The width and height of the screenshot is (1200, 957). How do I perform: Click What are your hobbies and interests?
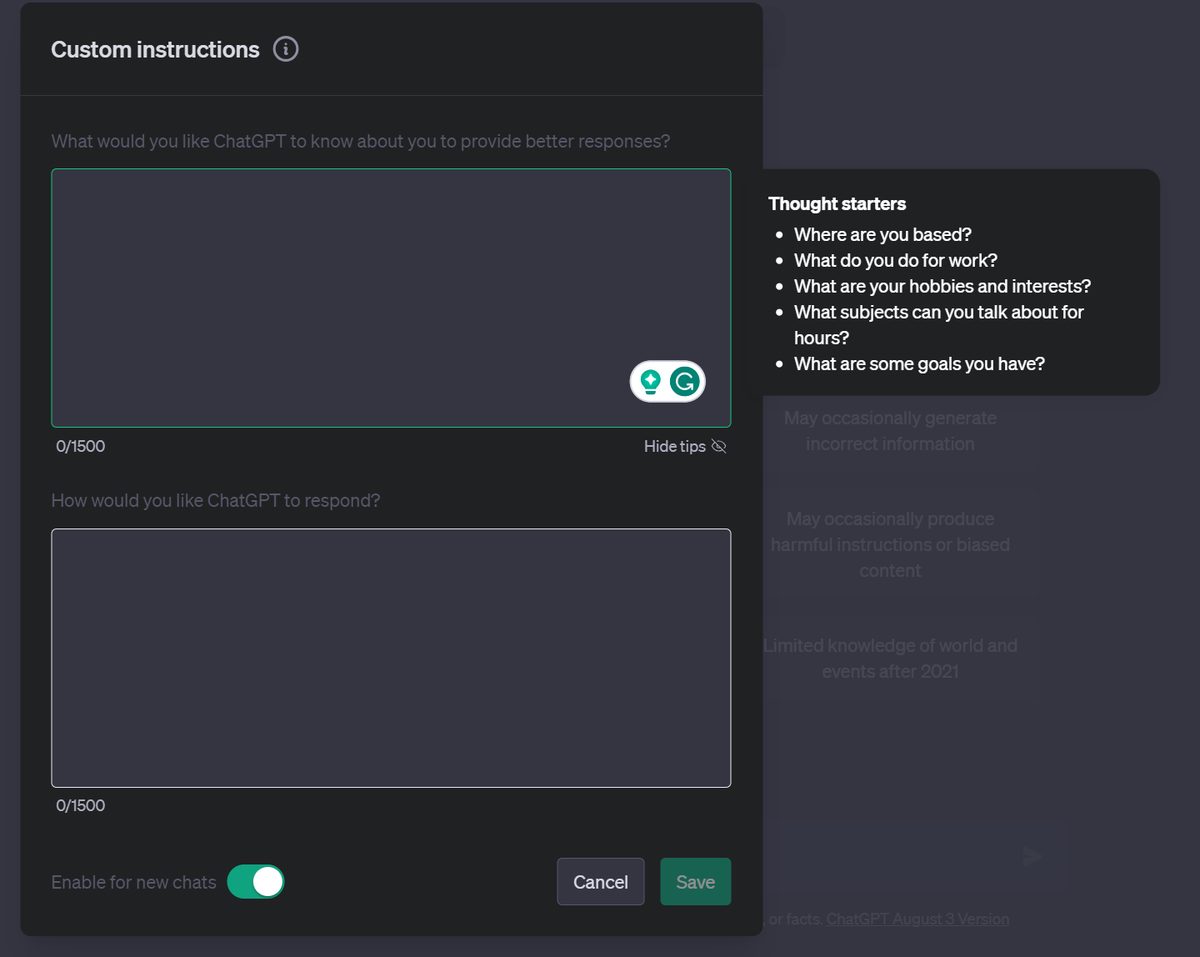[x=942, y=286]
